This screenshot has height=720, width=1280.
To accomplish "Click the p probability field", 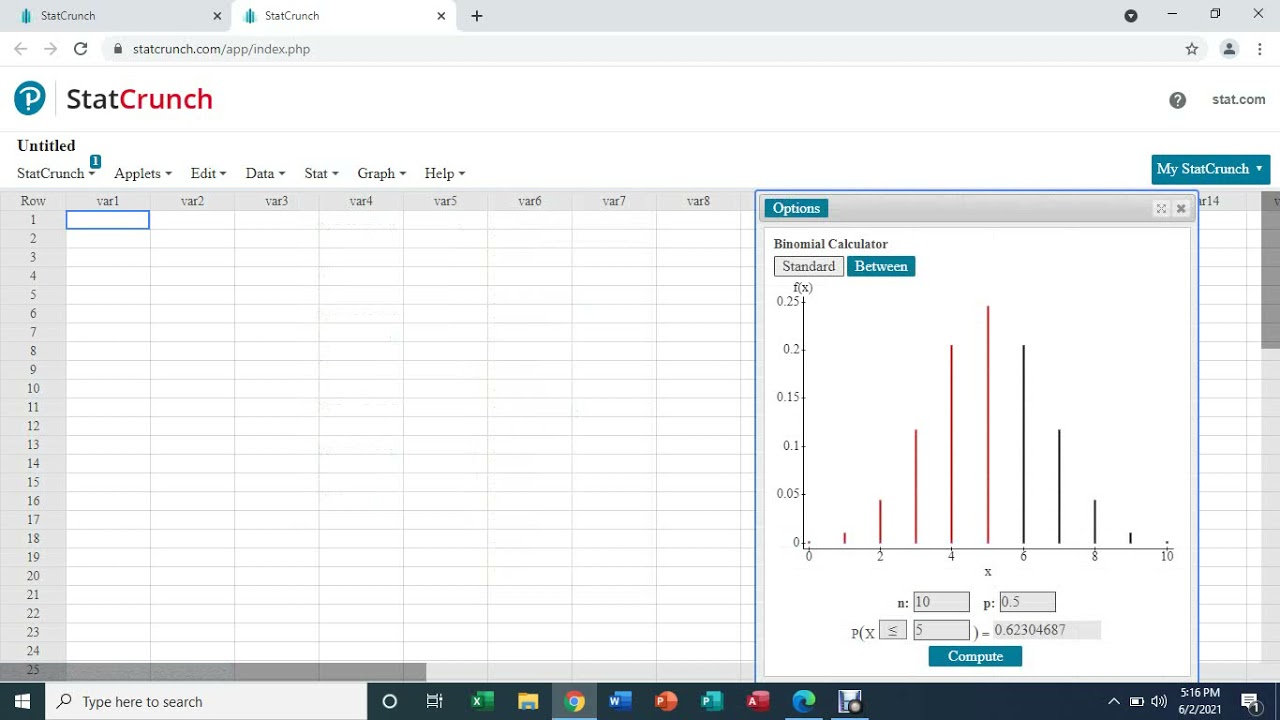I will tap(1027, 602).
